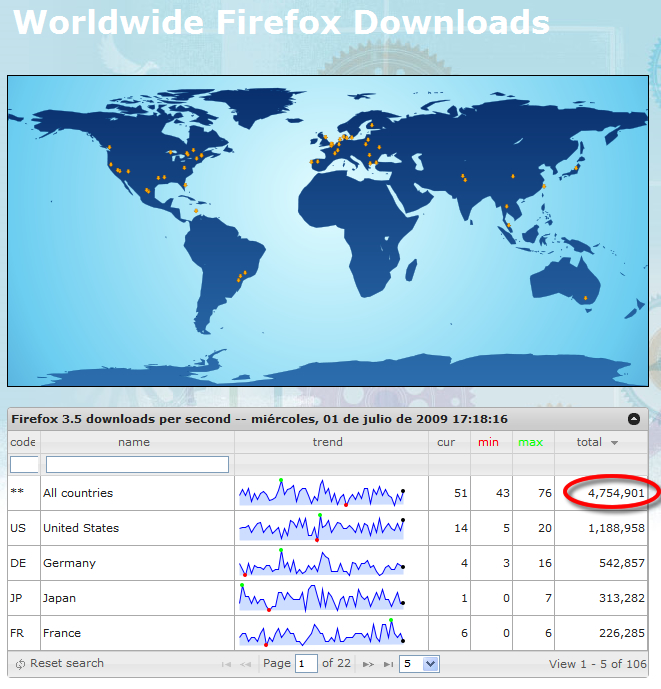The width and height of the screenshot is (661, 689).
Task: Go to the first page of results
Action: point(226,664)
